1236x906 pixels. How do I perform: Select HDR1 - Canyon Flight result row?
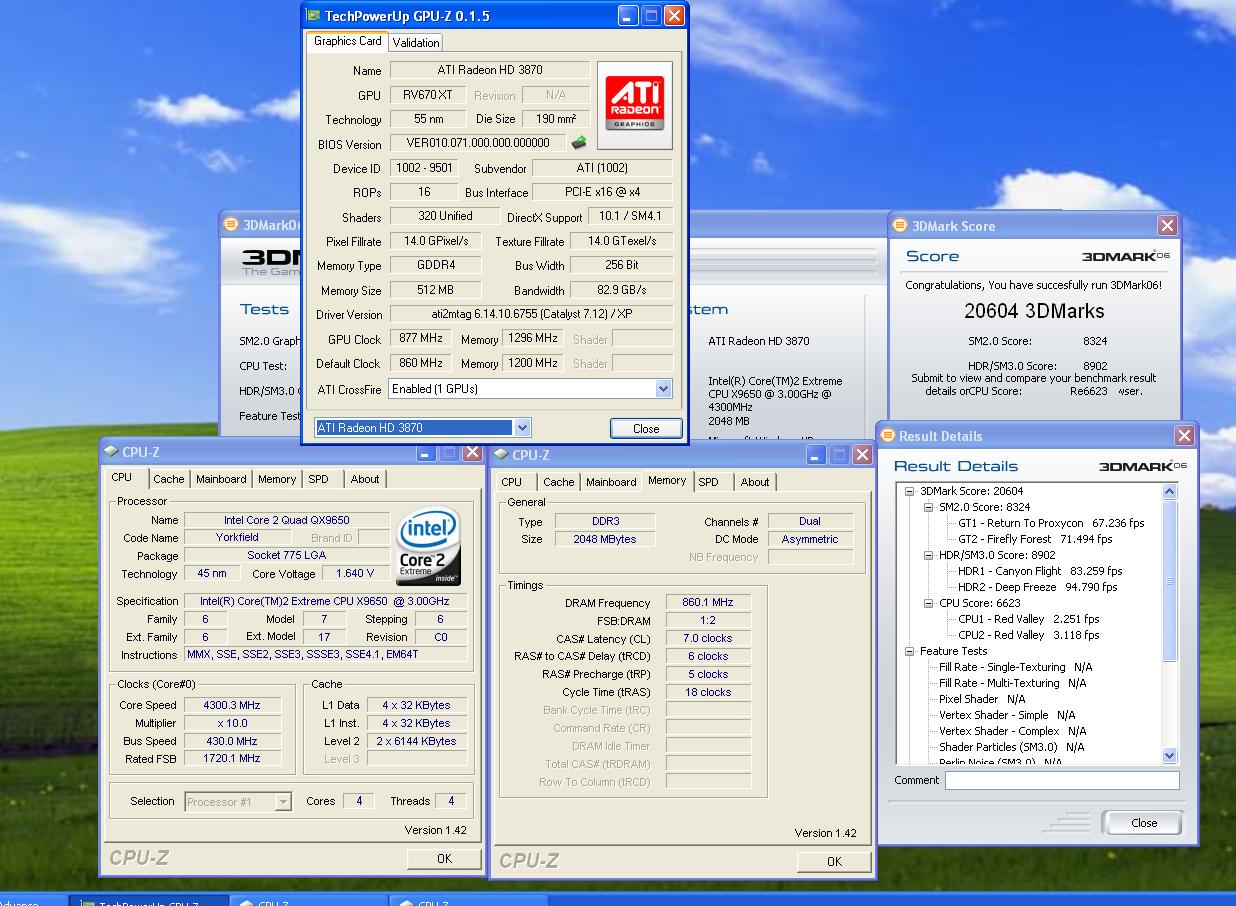pyautogui.click(x=1040, y=571)
